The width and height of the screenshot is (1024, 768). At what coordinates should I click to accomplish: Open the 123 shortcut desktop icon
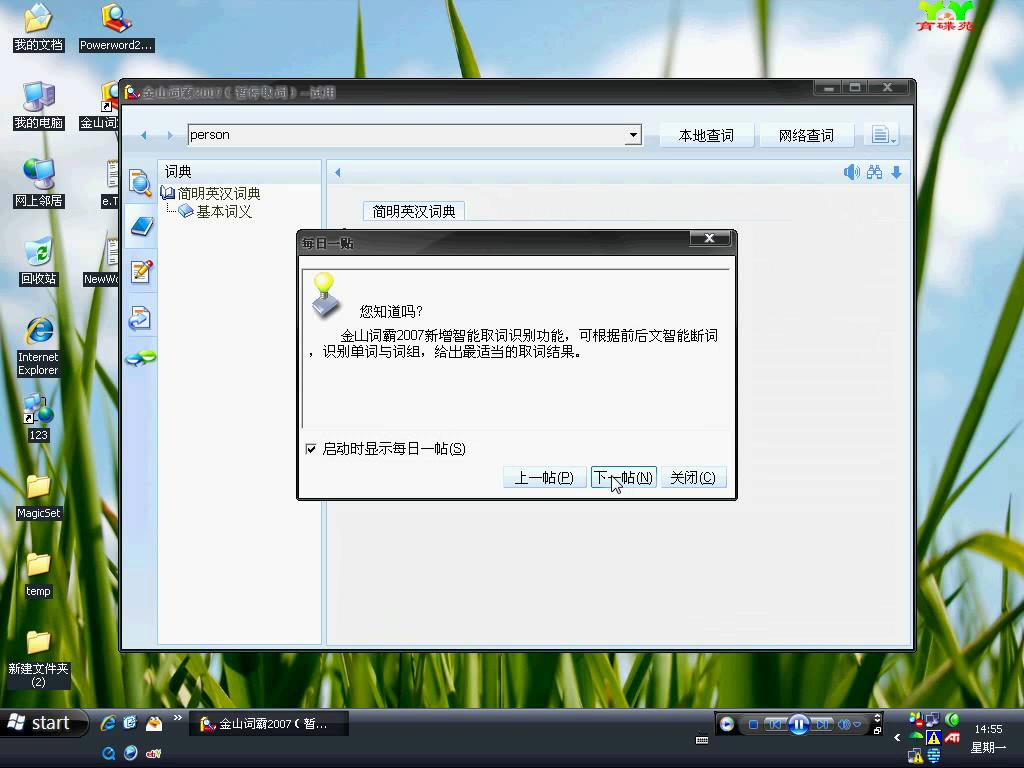point(39,417)
